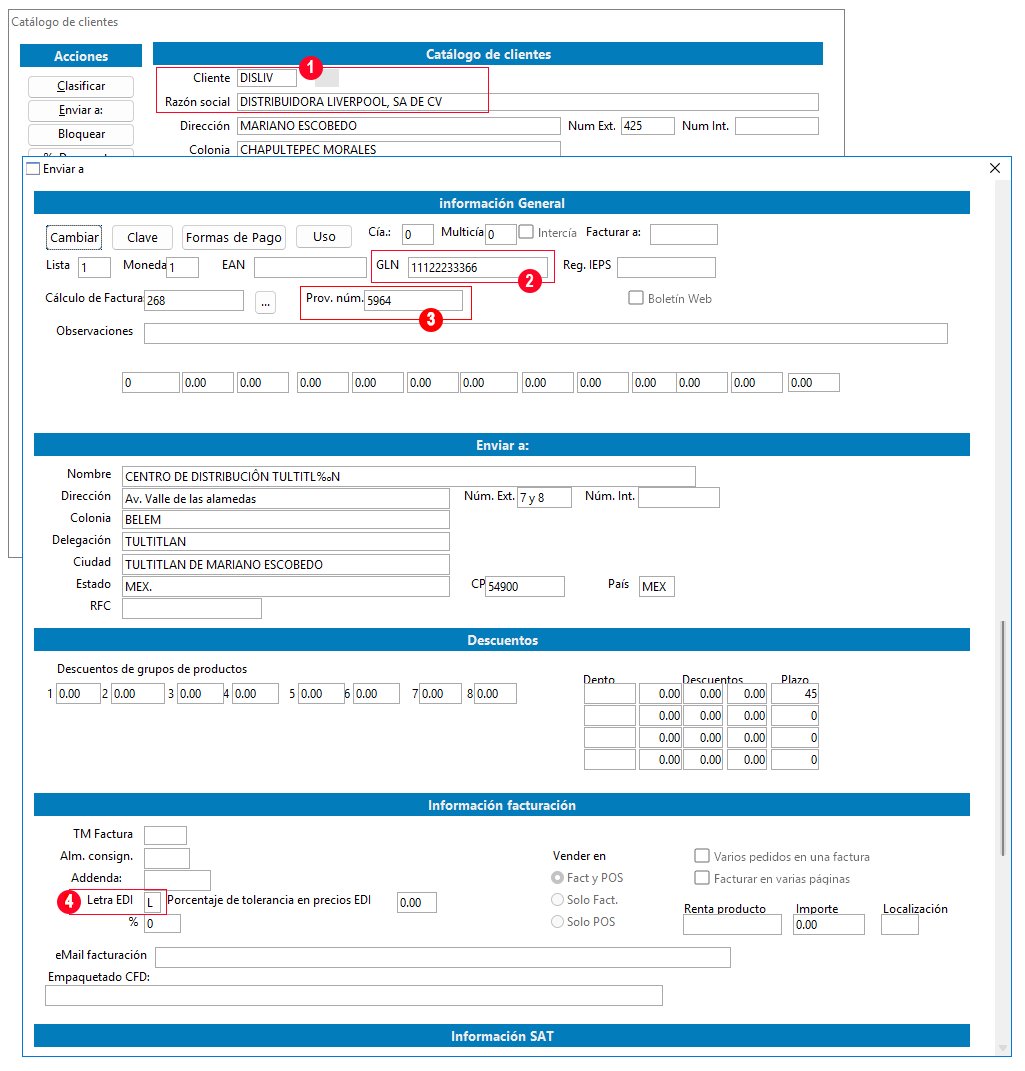This screenshot has width=1025, height=1071.
Task: Click the Uso button
Action: (324, 236)
